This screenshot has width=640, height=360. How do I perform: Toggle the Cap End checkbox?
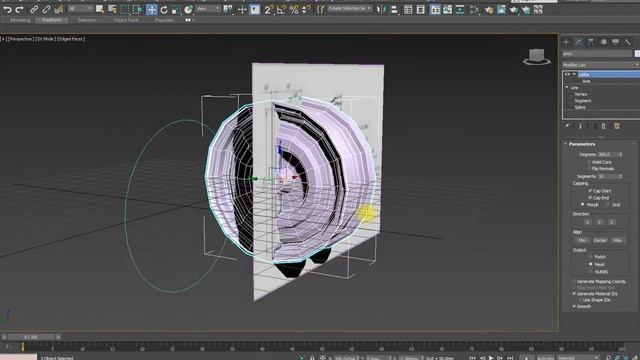590,198
